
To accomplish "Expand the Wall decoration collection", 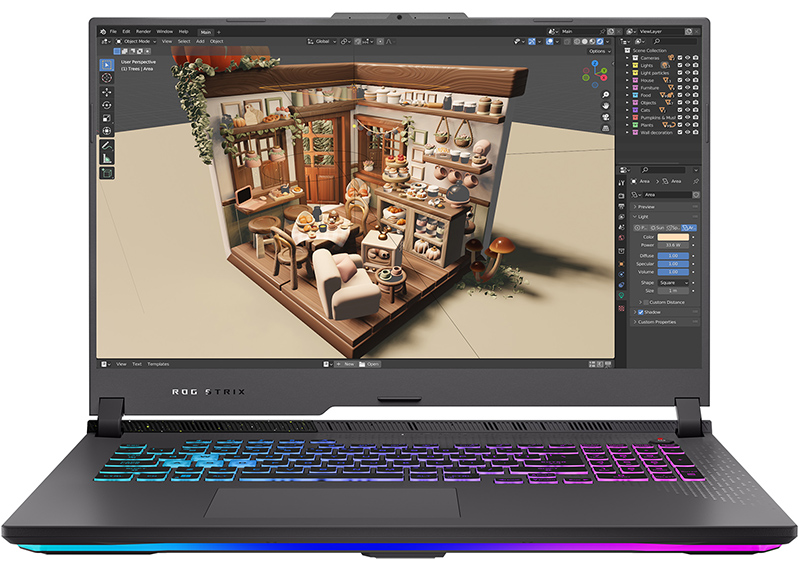I will pos(628,133).
